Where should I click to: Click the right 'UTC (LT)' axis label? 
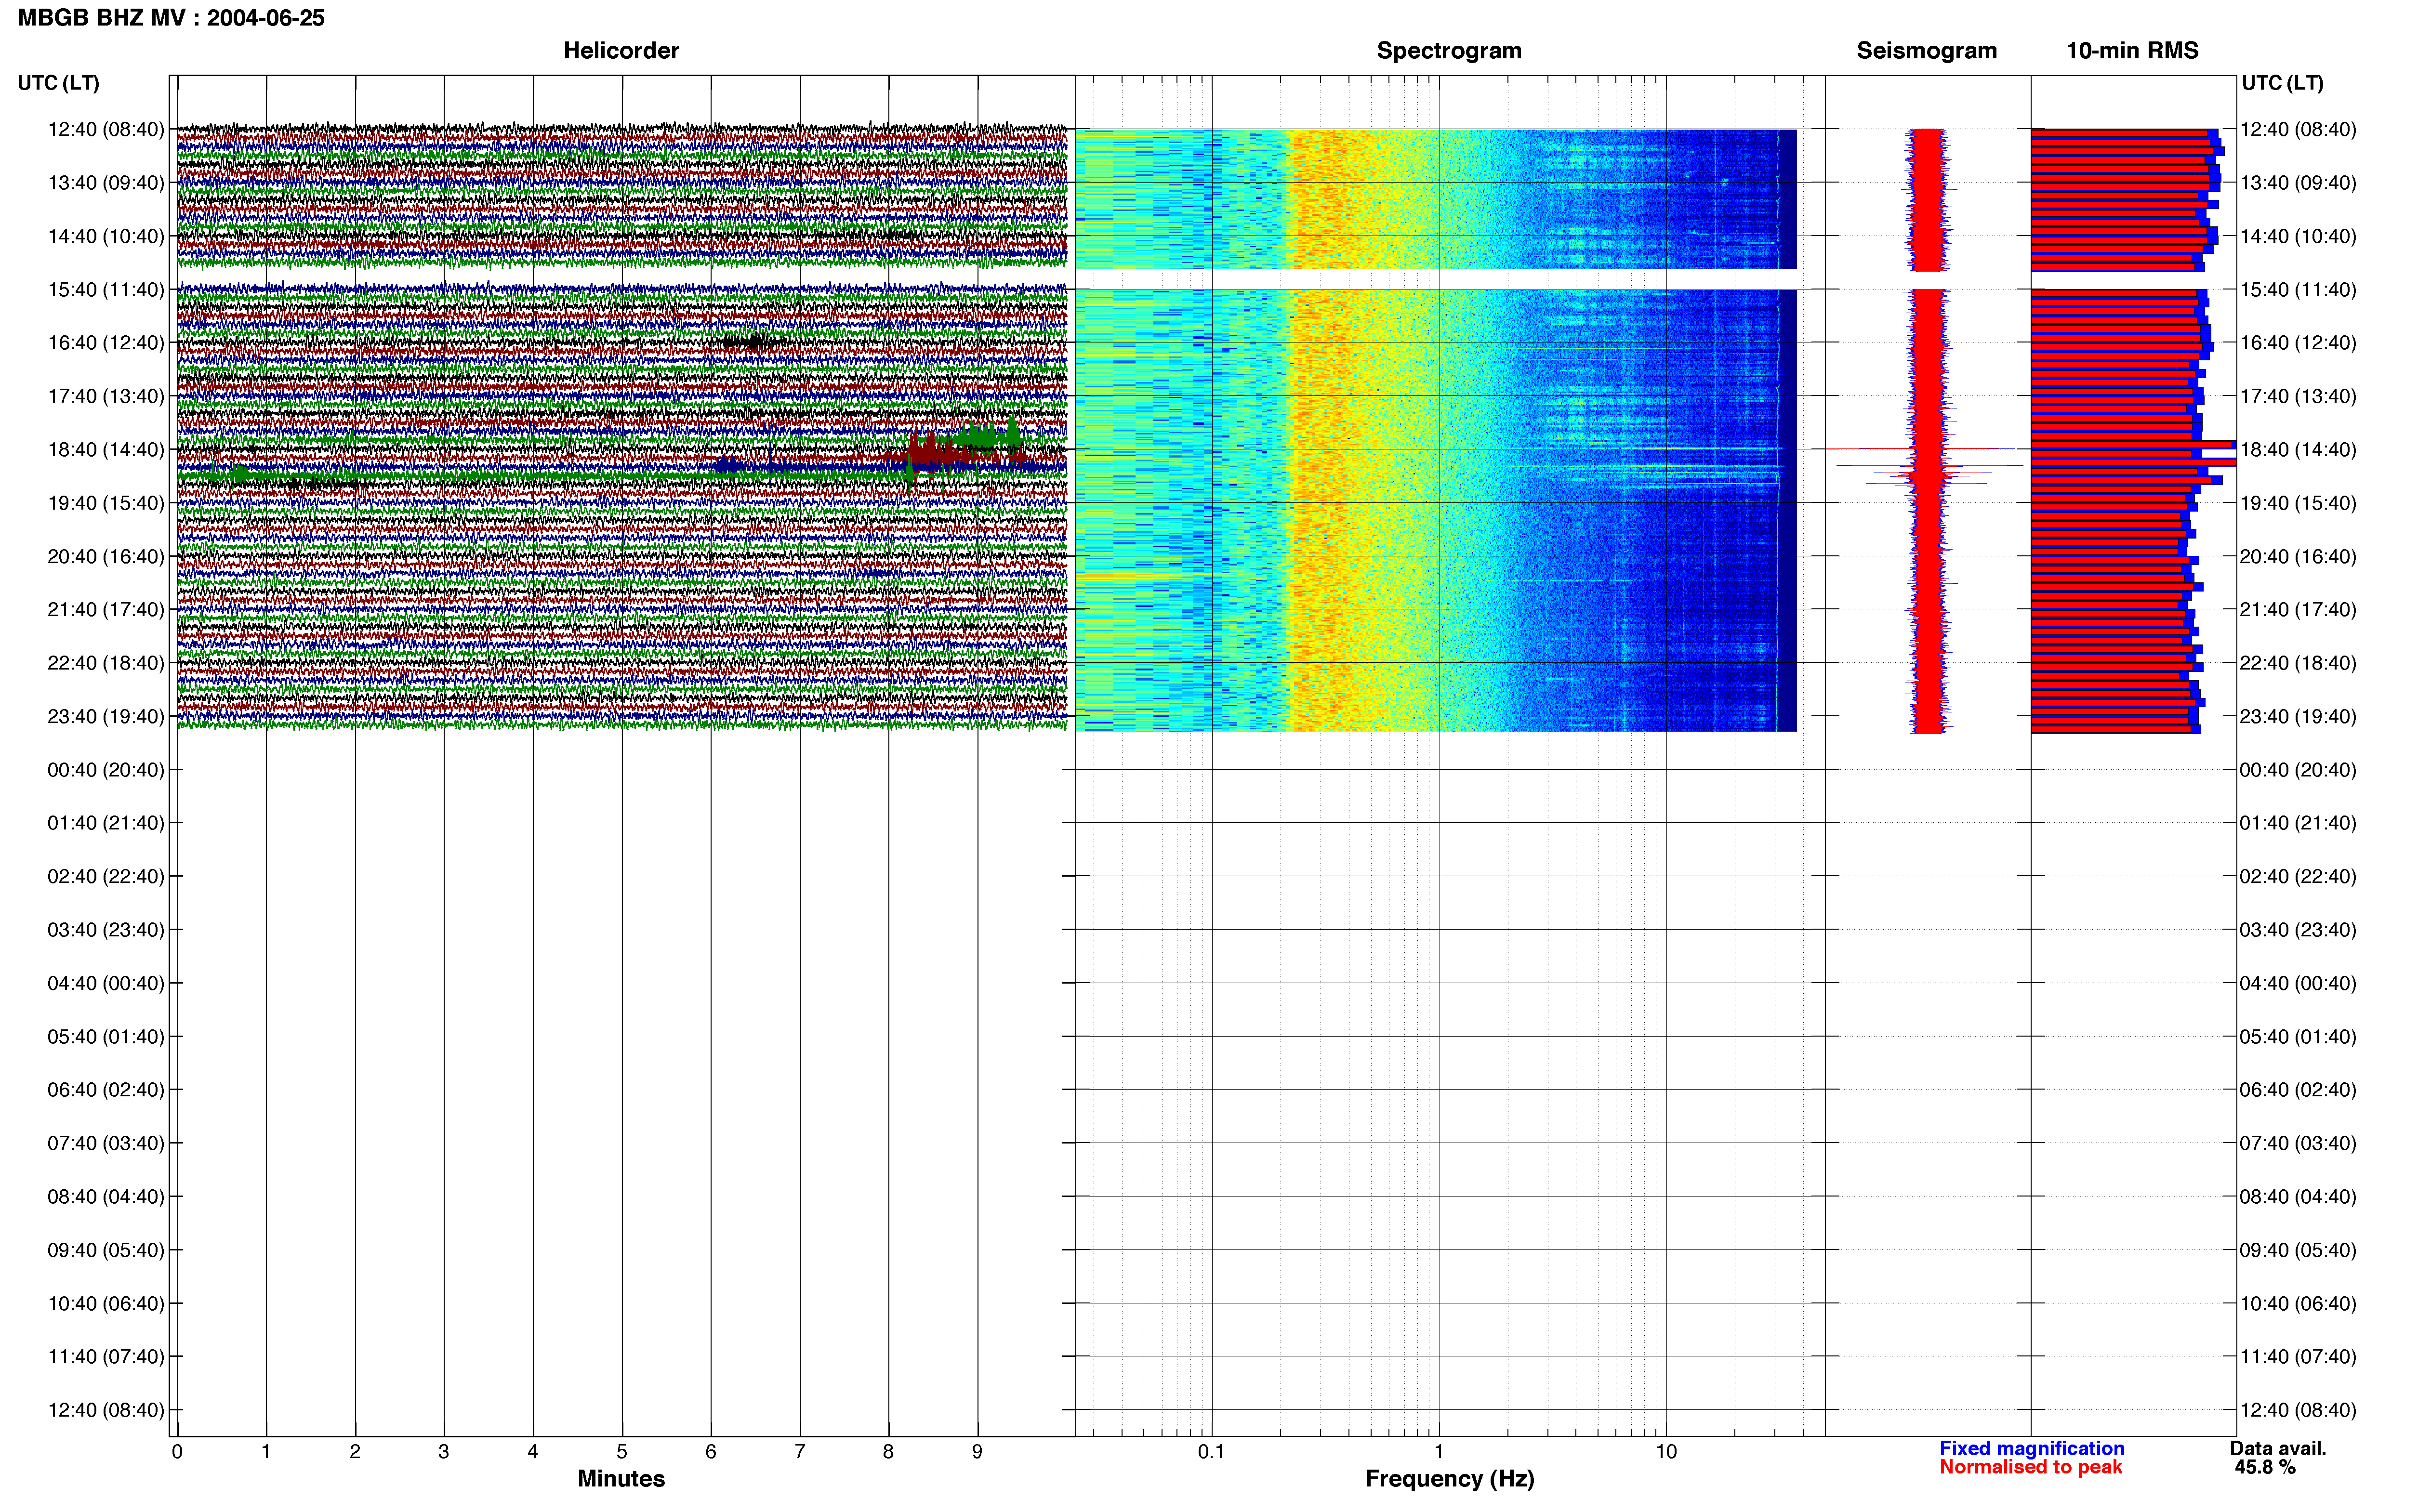tap(2282, 83)
